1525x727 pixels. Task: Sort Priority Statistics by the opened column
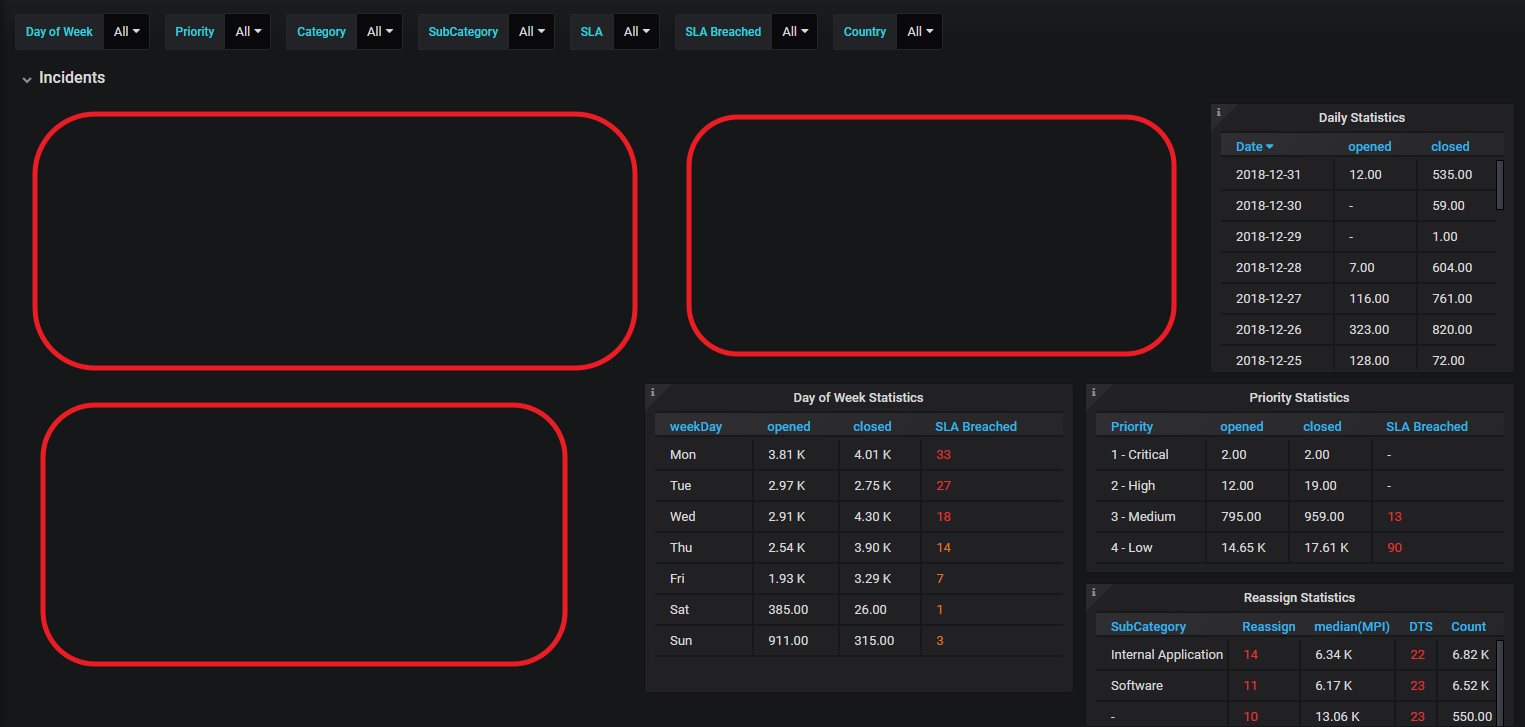[1241, 426]
